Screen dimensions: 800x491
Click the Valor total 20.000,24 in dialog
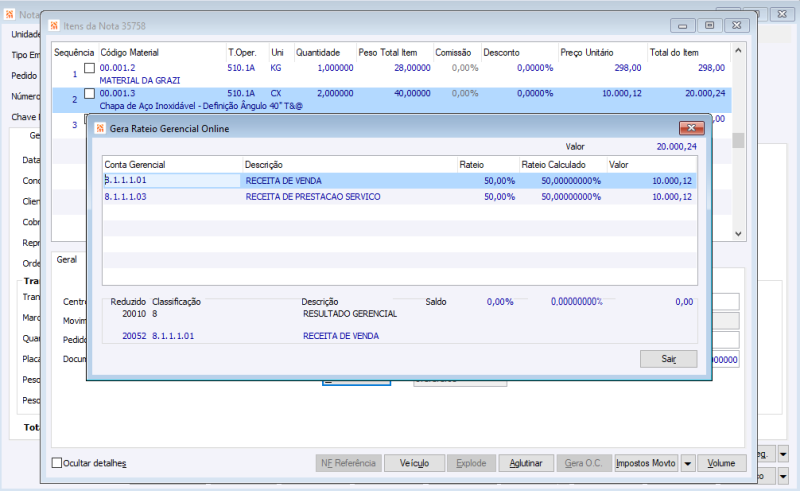tap(677, 146)
